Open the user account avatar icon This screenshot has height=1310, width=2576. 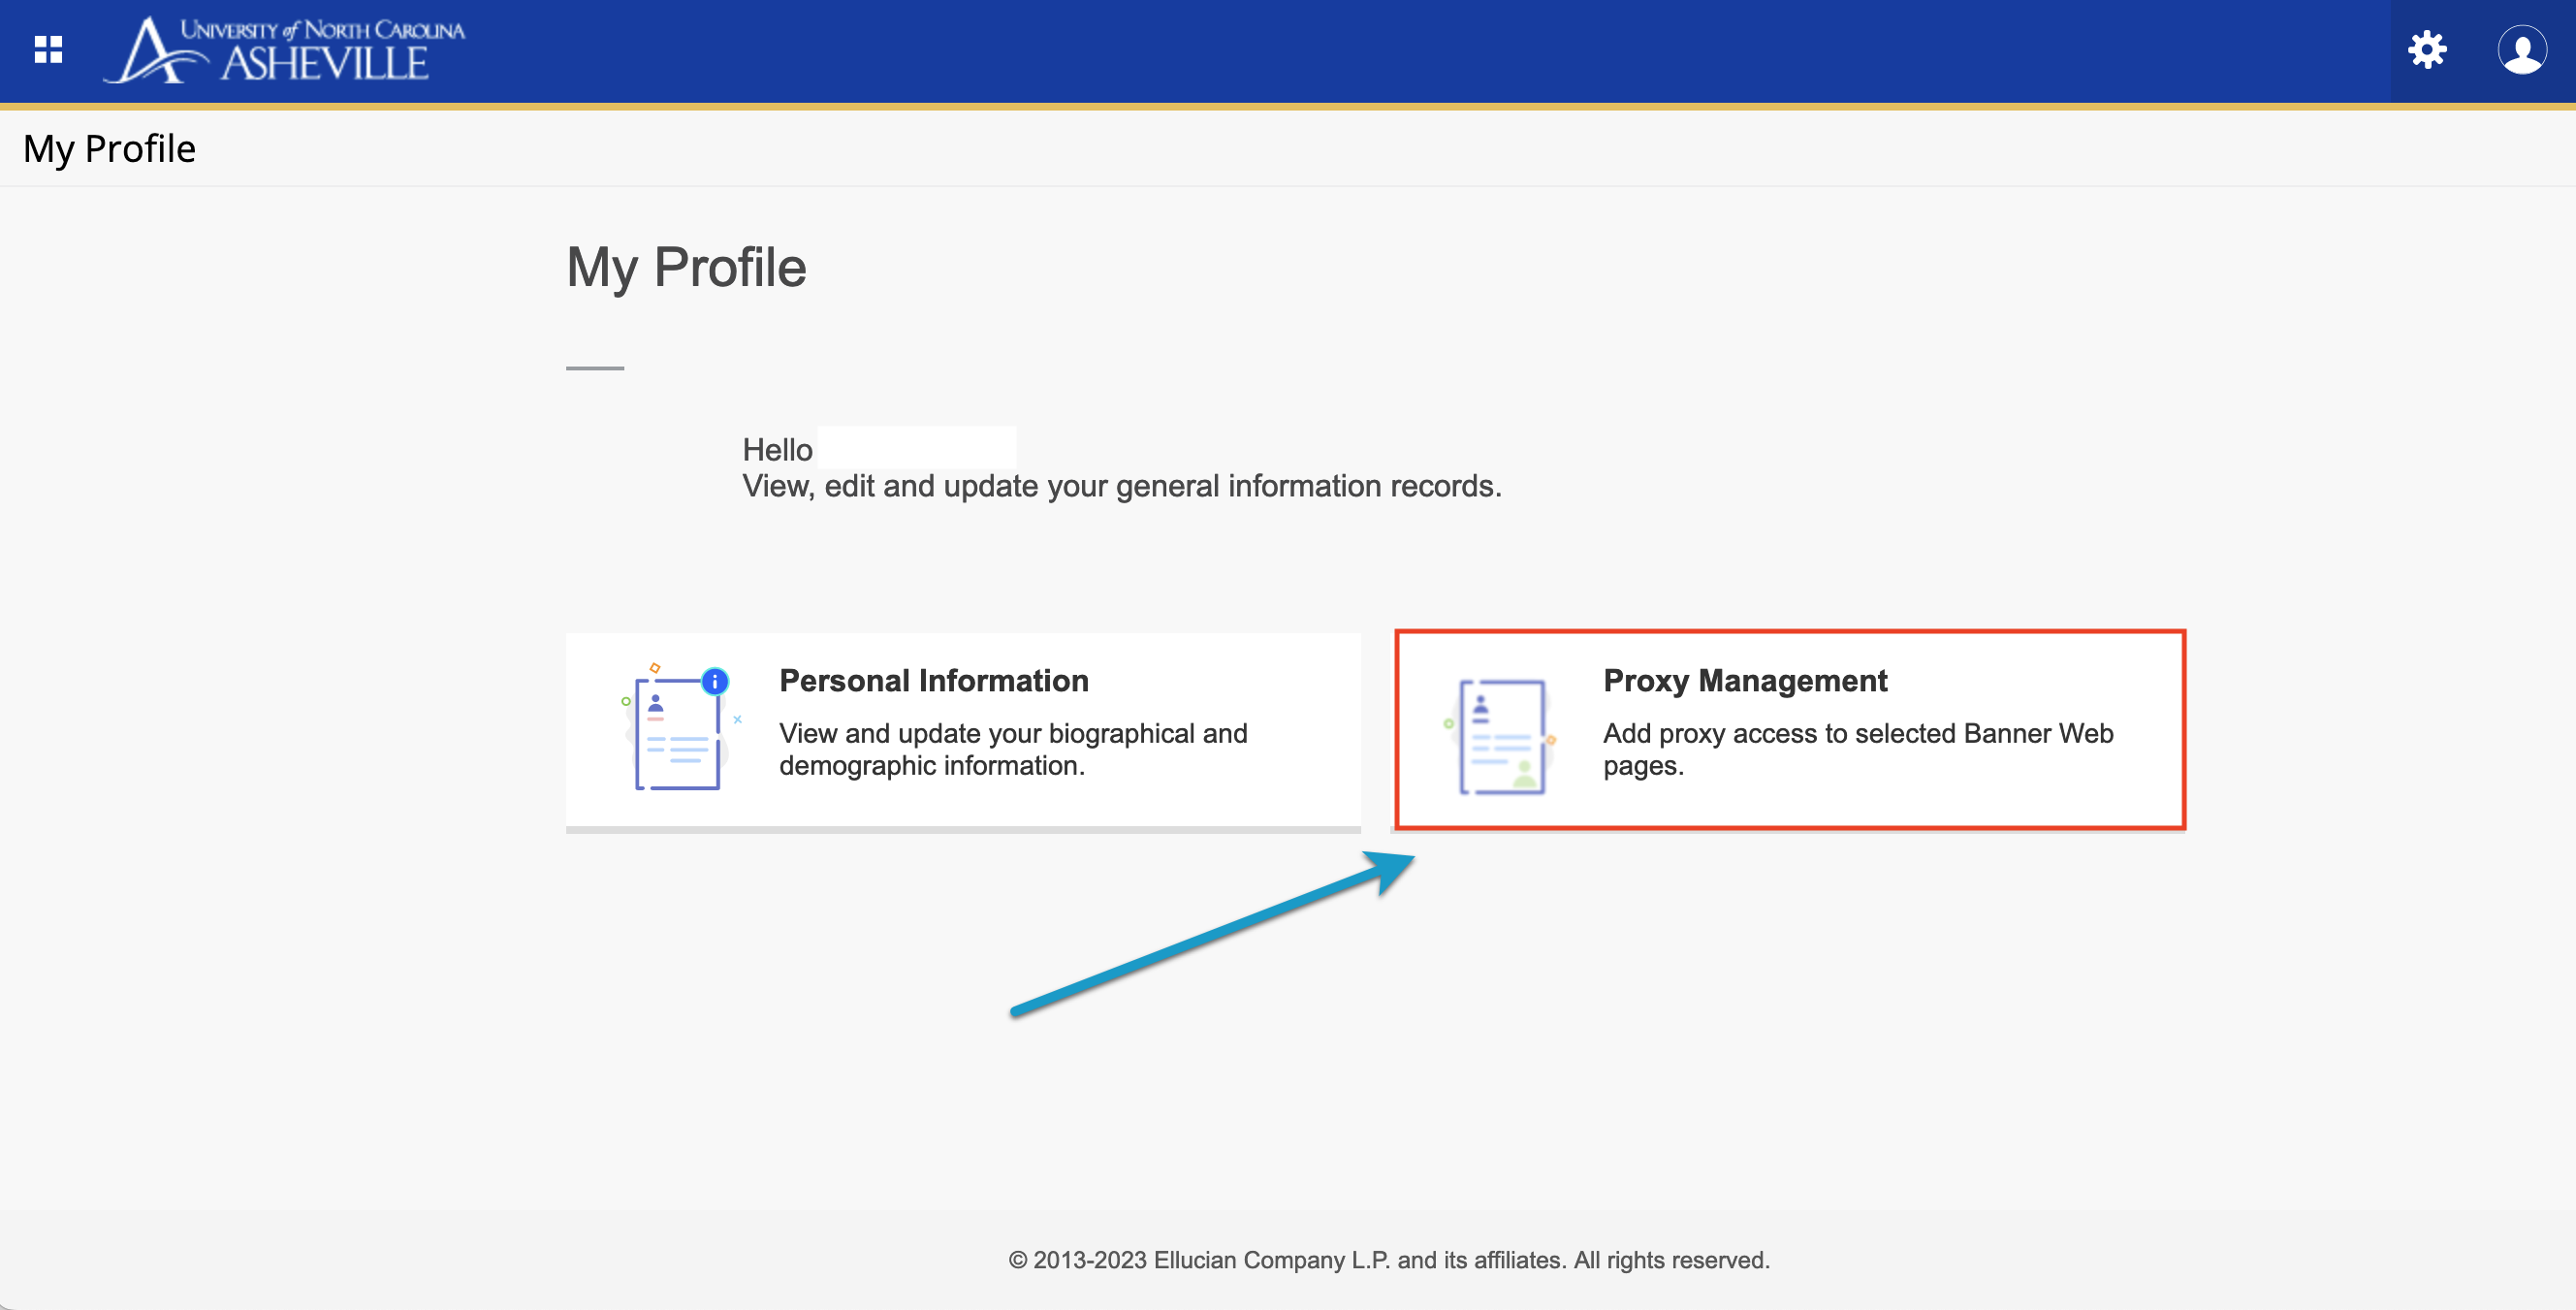tap(2521, 49)
